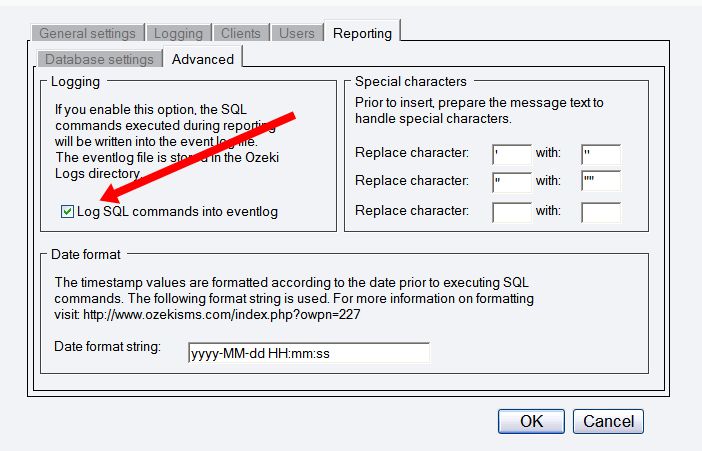The image size is (702, 451).
Task: Click the empty third Replace character field
Action: point(512,212)
